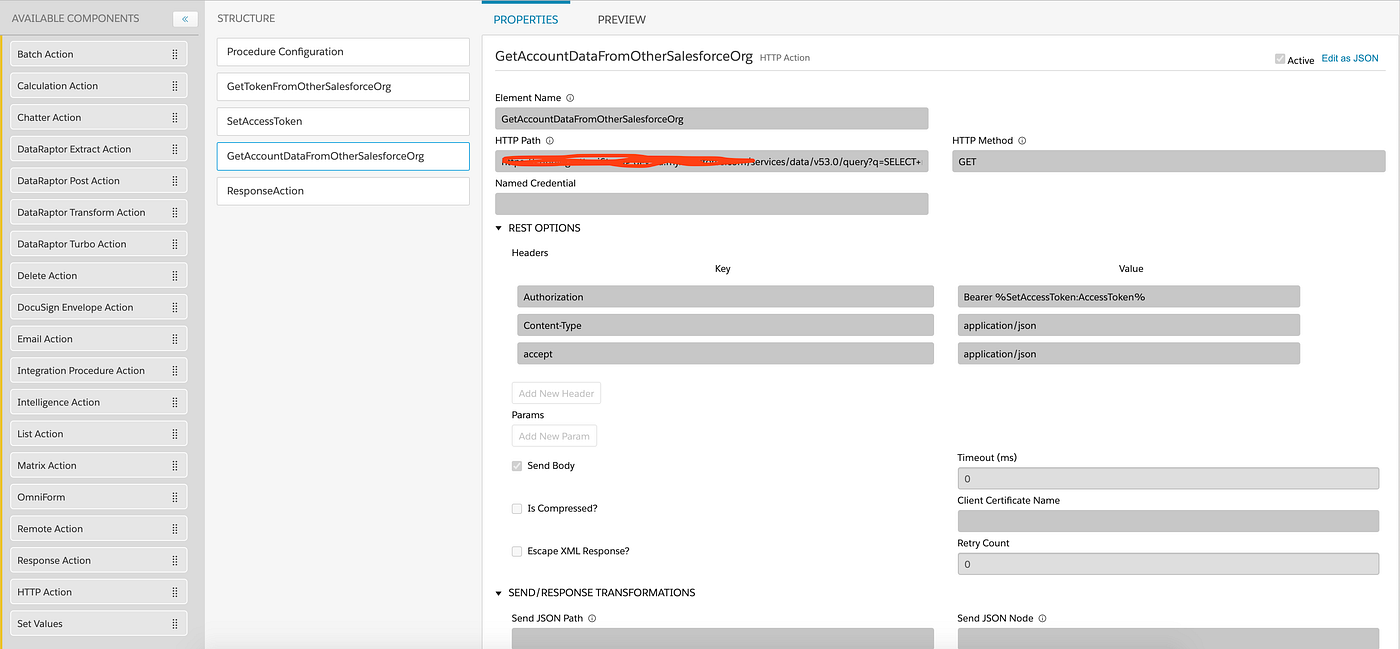Switch to the PREVIEW tab
The height and width of the screenshot is (649, 1400).
(622, 19)
